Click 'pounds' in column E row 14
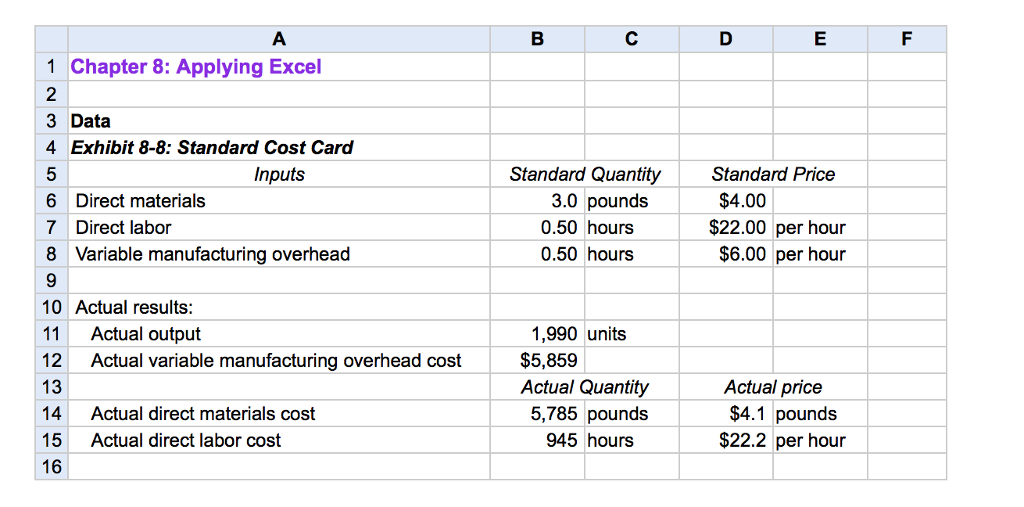The height and width of the screenshot is (507, 1024). tap(820, 414)
